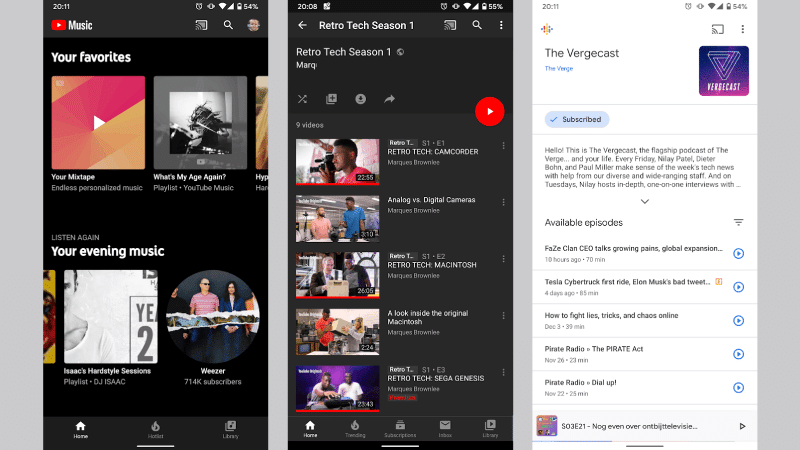Open the S03E21 mini player artwork

pos(546,426)
